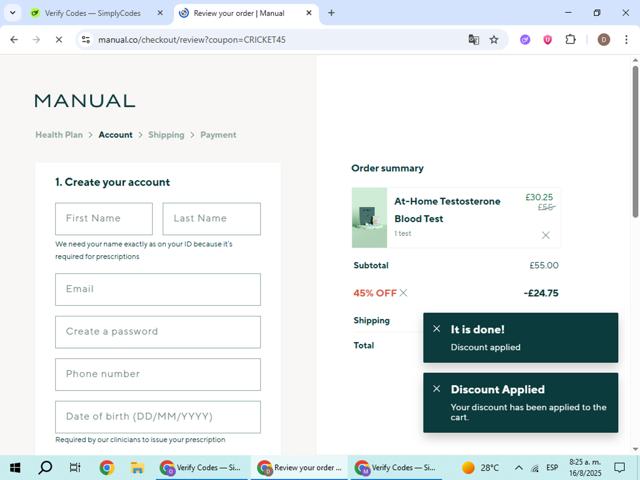Screen dimensions: 640x480
Task: Go to Payment breadcrumb step
Action: [218, 135]
